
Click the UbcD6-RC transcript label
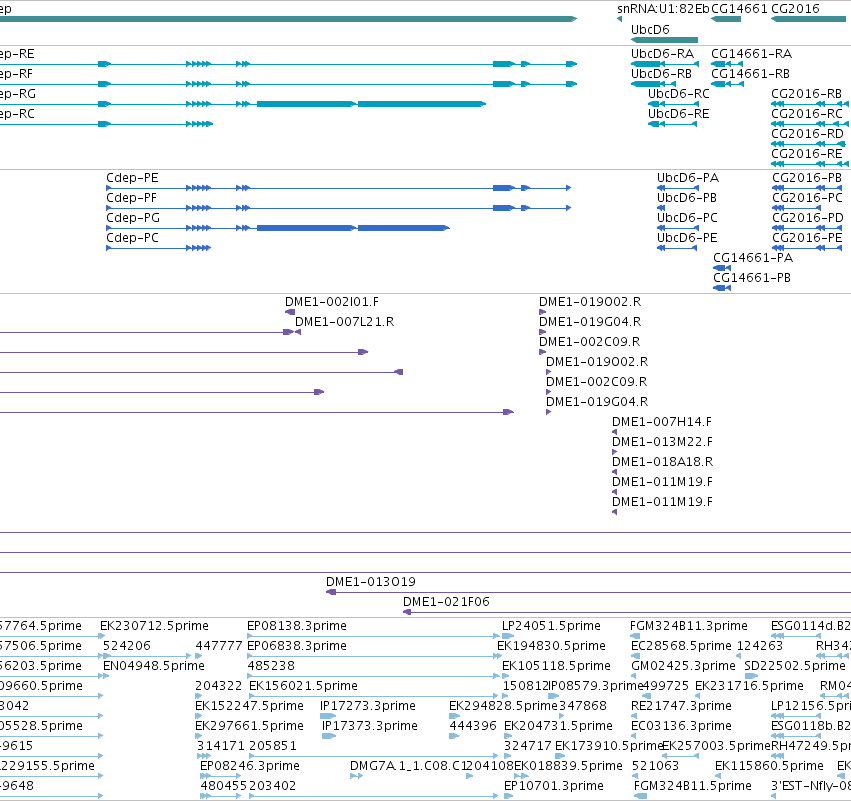click(x=678, y=94)
